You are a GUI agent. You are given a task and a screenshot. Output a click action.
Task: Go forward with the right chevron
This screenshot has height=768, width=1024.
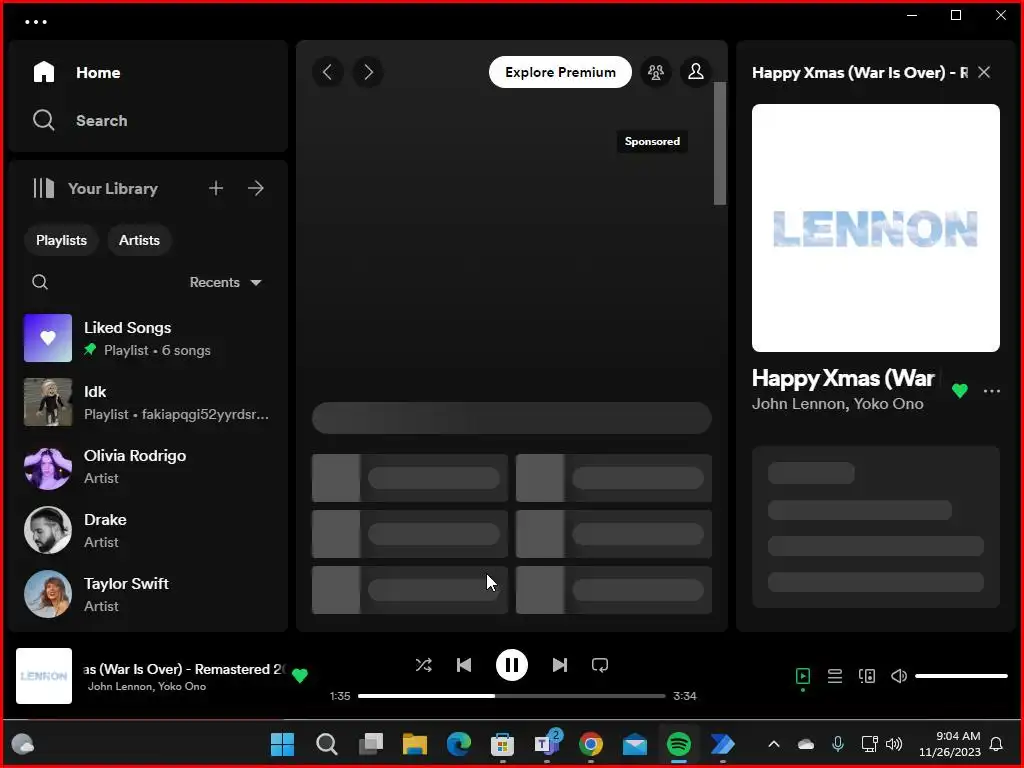(368, 72)
